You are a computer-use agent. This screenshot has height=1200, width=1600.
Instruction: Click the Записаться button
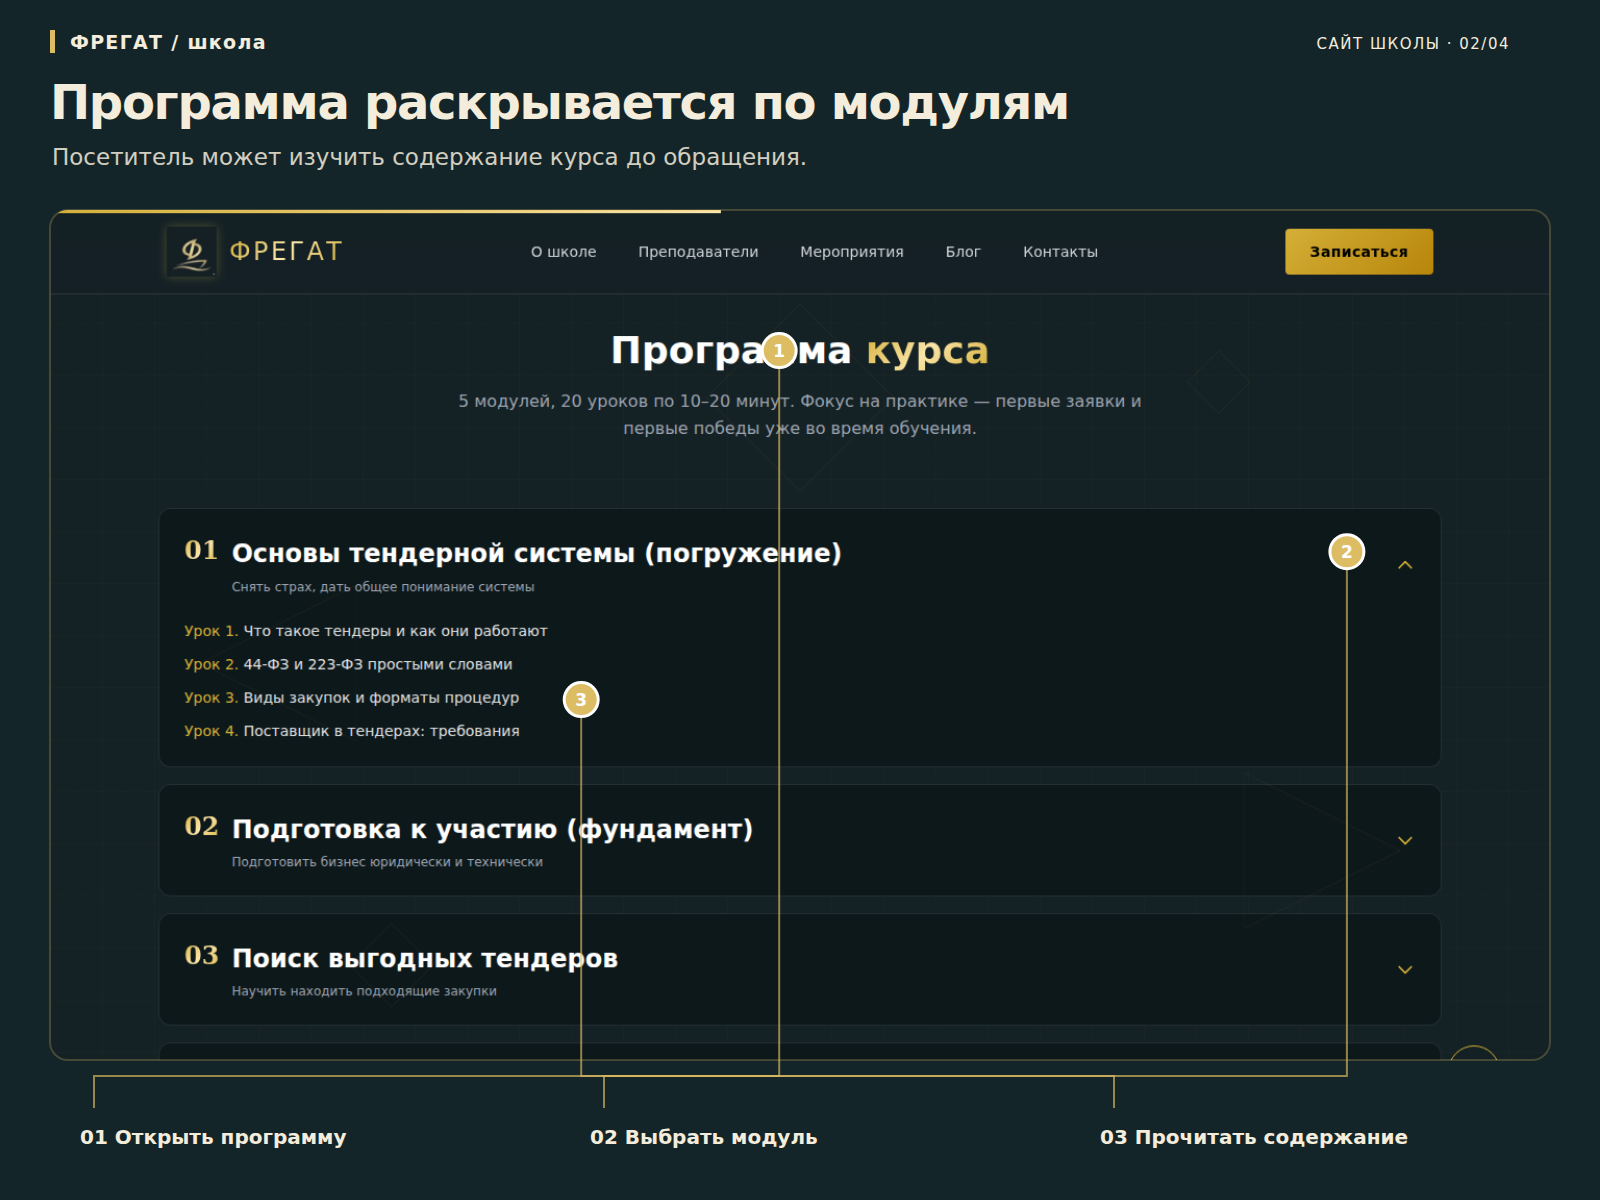point(1359,252)
